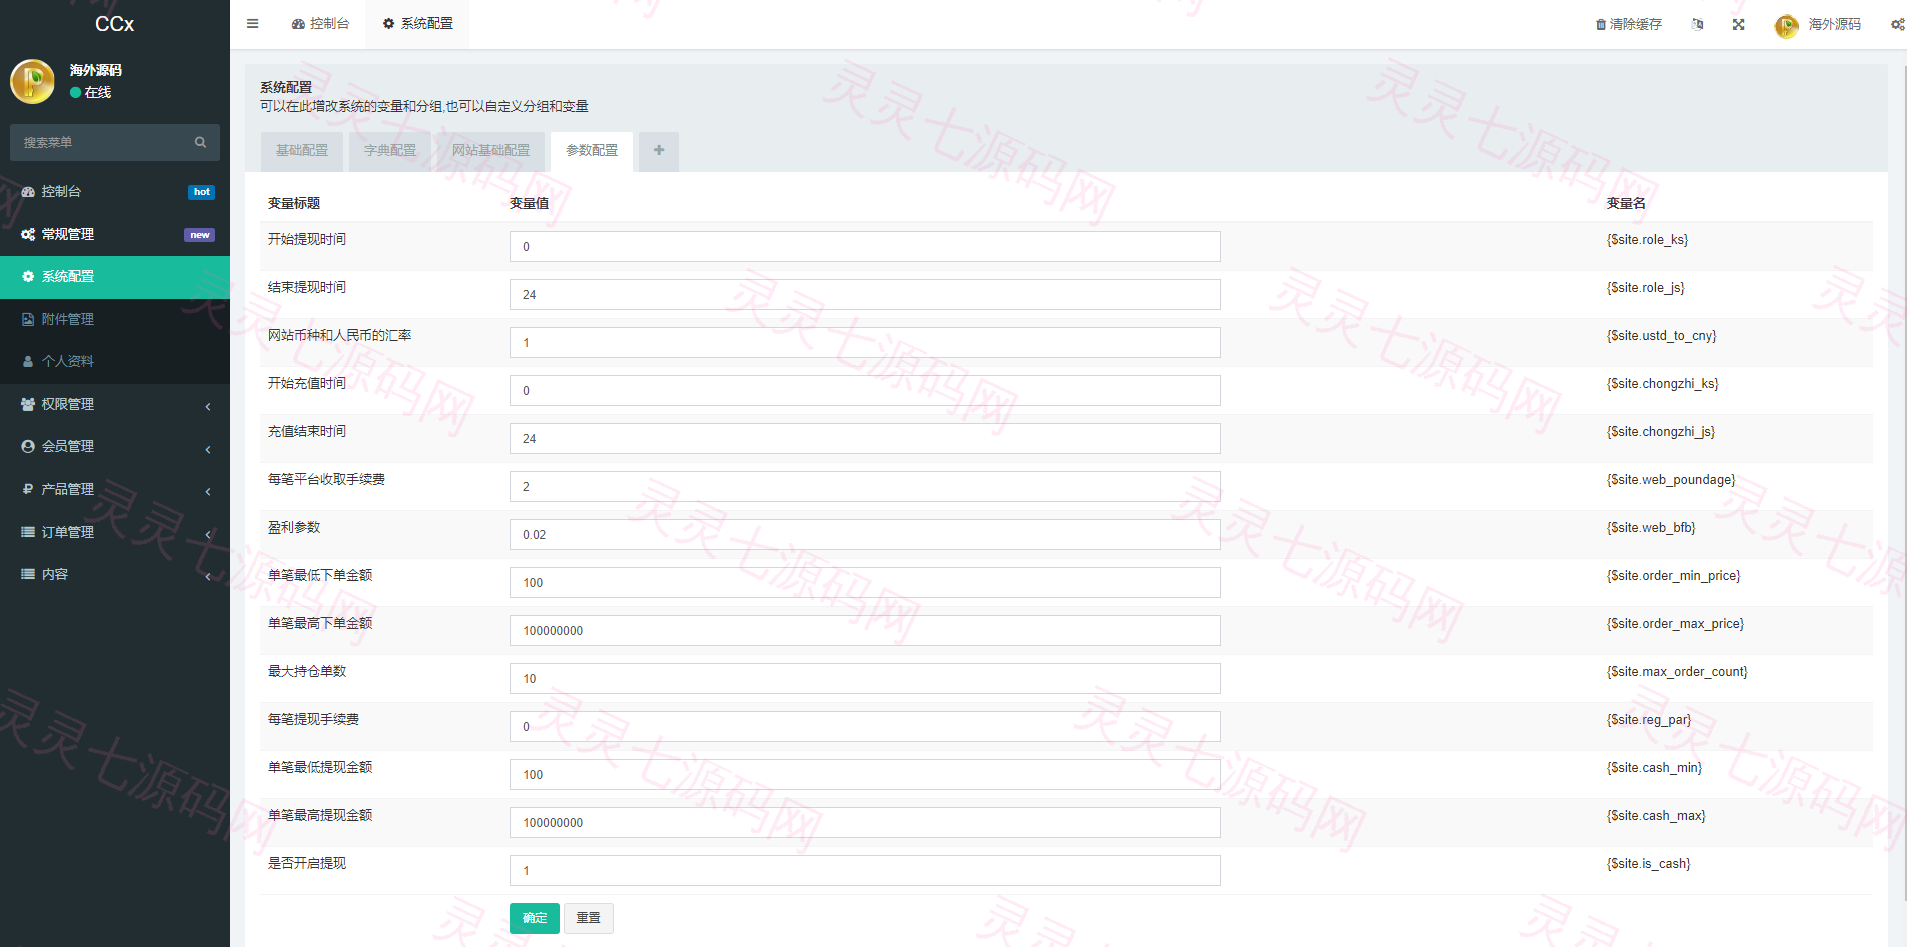The image size is (1907, 947).
Task: Click the green 确定 button
Action: pyautogui.click(x=535, y=918)
